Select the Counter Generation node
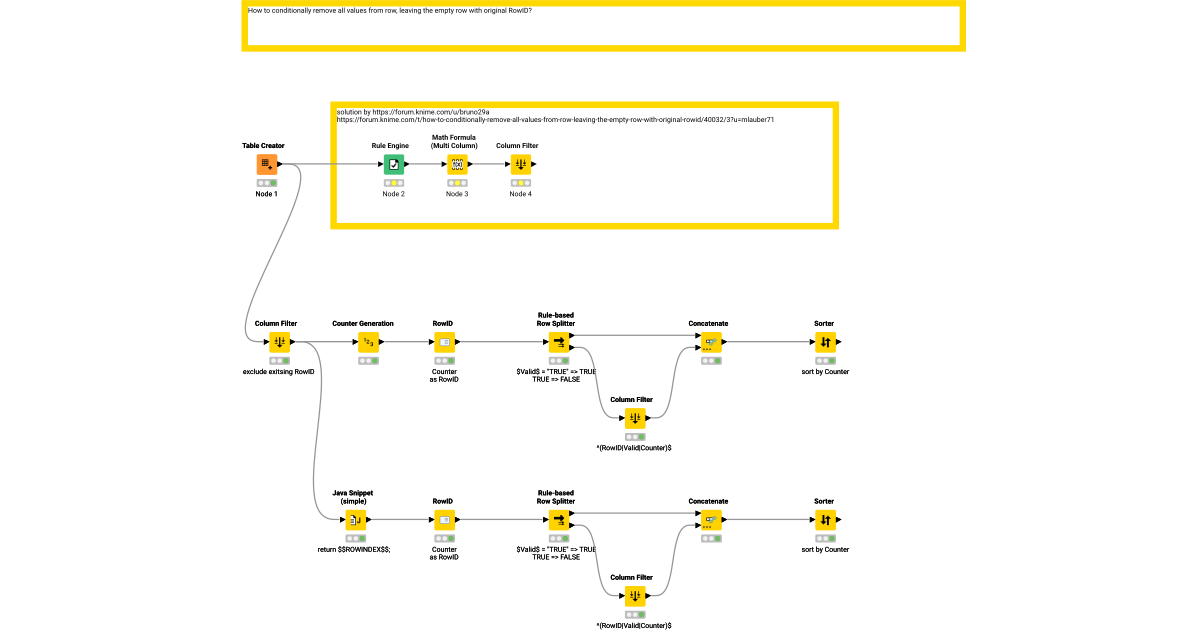The width and height of the screenshot is (1200, 630). click(366, 342)
